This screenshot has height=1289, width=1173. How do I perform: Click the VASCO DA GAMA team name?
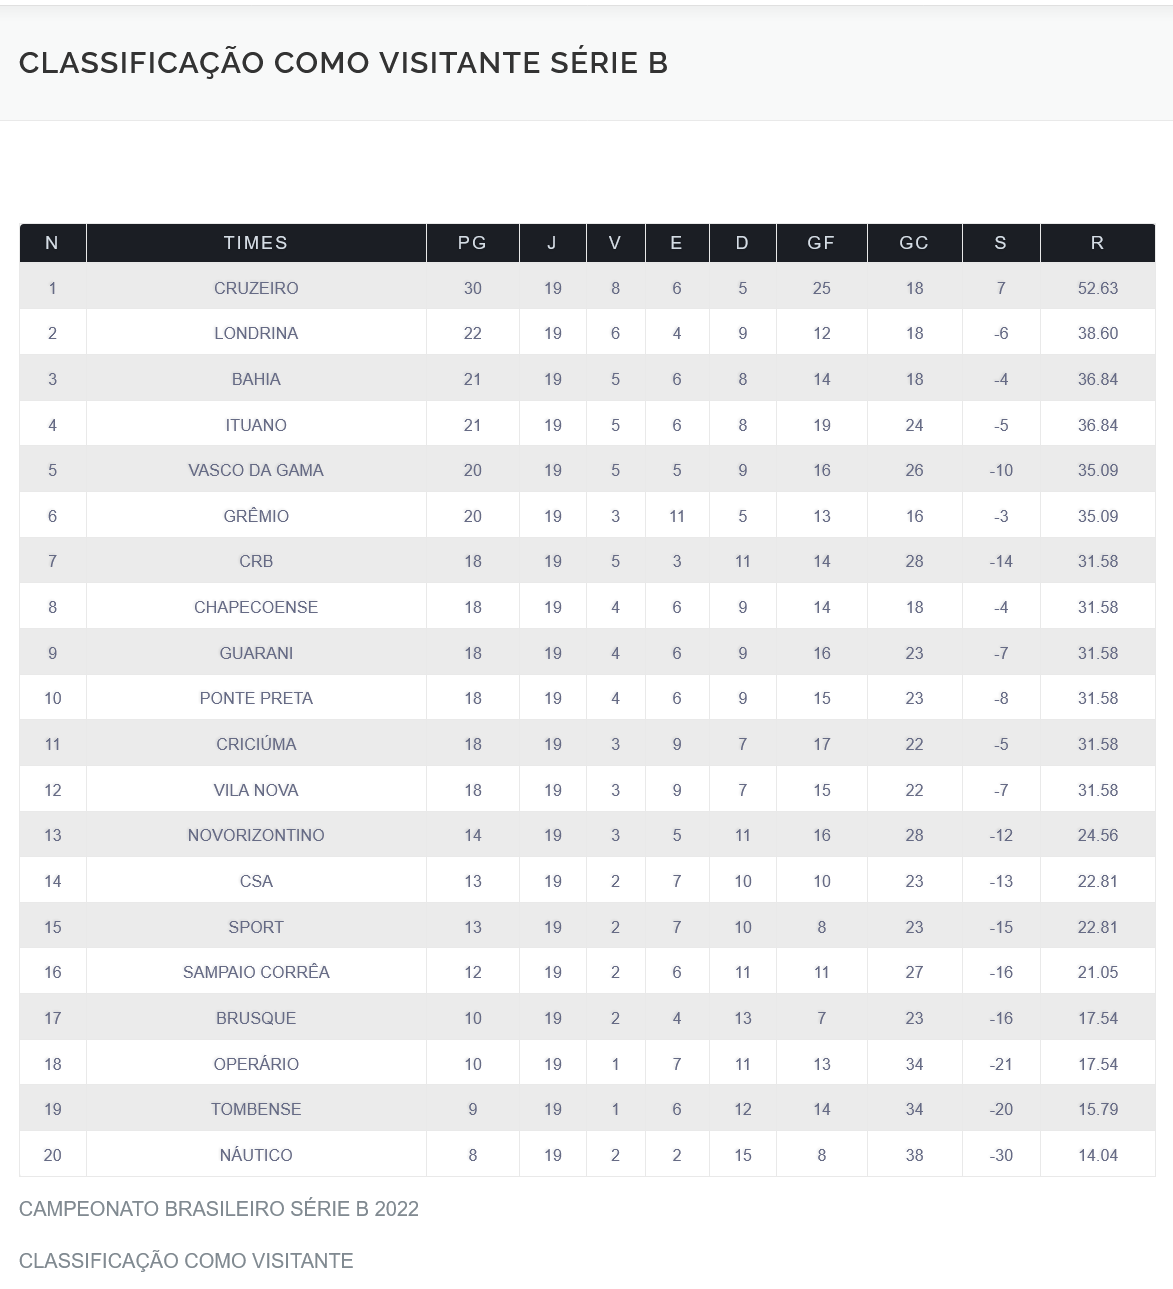[256, 470]
